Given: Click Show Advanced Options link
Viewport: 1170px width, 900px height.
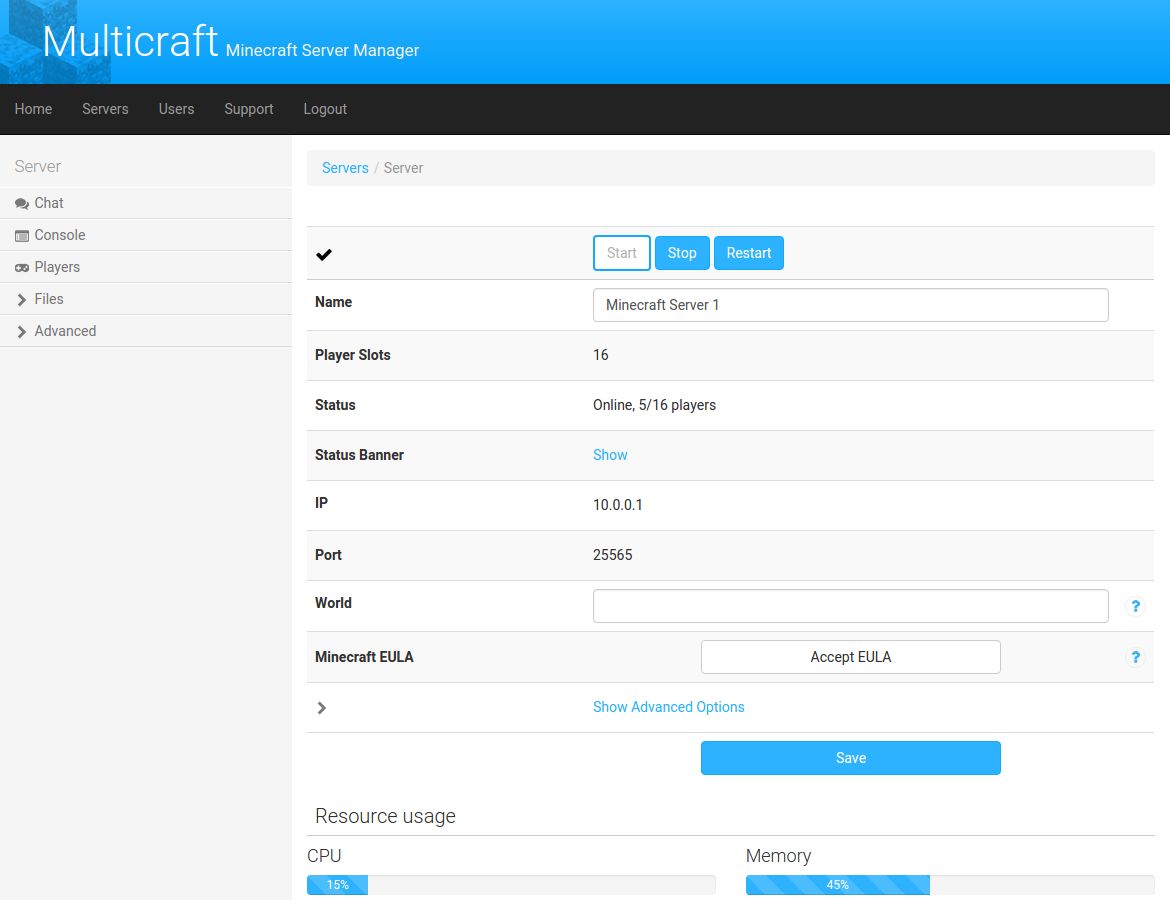Looking at the screenshot, I should point(669,707).
